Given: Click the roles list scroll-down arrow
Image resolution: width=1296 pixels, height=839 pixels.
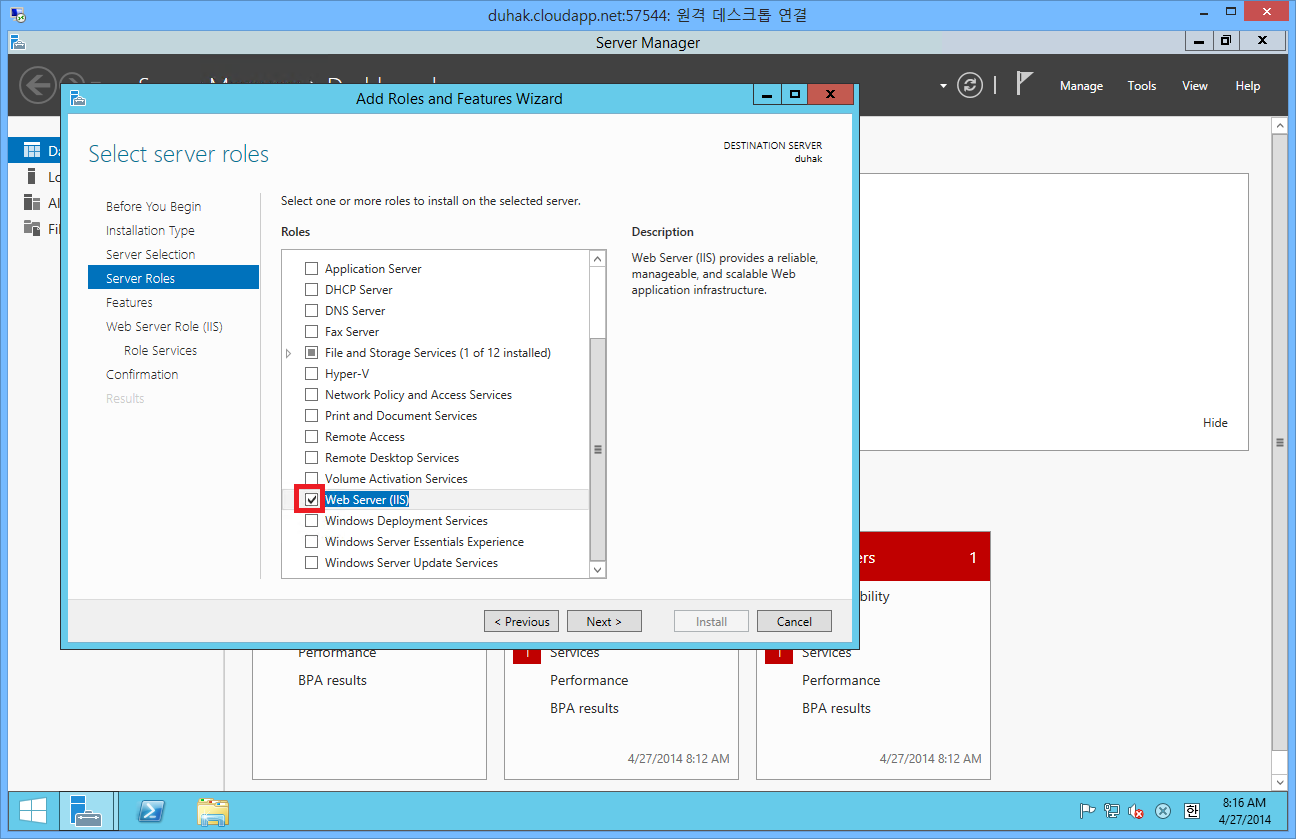Looking at the screenshot, I should click(x=598, y=569).
